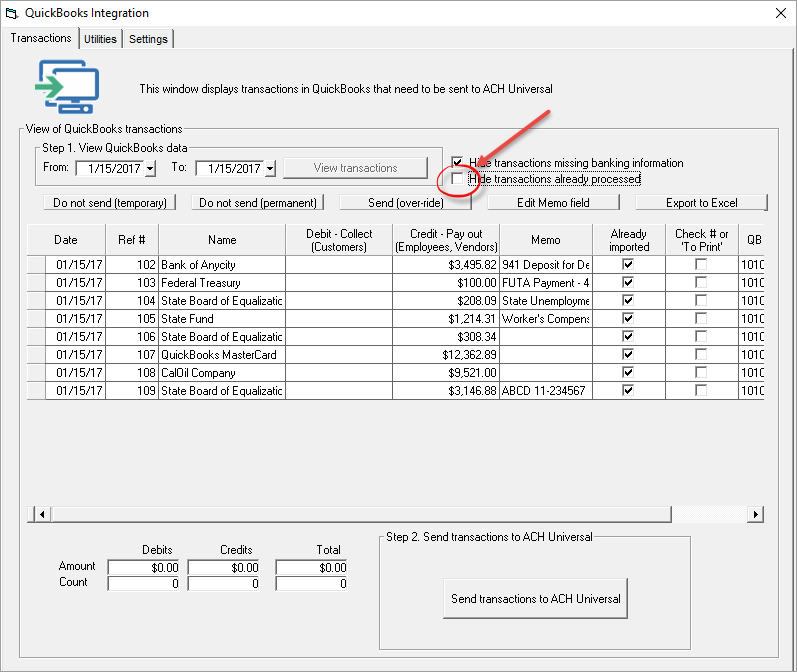This screenshot has height=672, width=797.
Task: Check 'To Print' box for Federal Treasury
Action: [x=701, y=282]
